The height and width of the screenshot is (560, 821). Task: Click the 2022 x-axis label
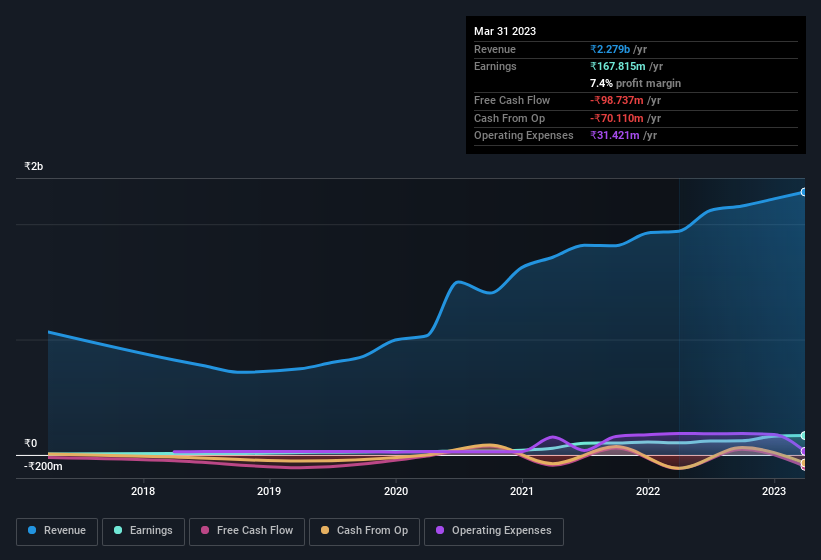pyautogui.click(x=648, y=491)
